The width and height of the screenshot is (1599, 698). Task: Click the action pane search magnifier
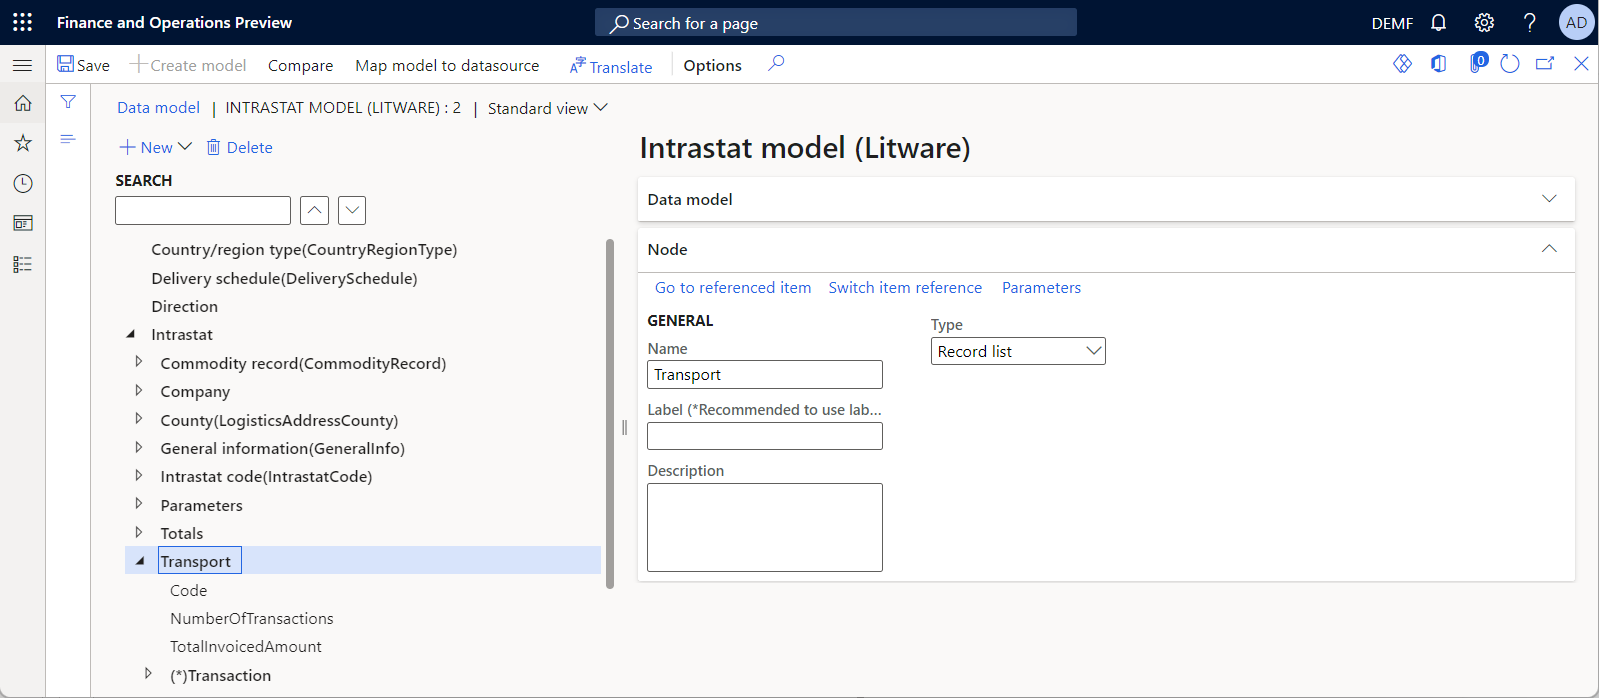click(x=776, y=64)
